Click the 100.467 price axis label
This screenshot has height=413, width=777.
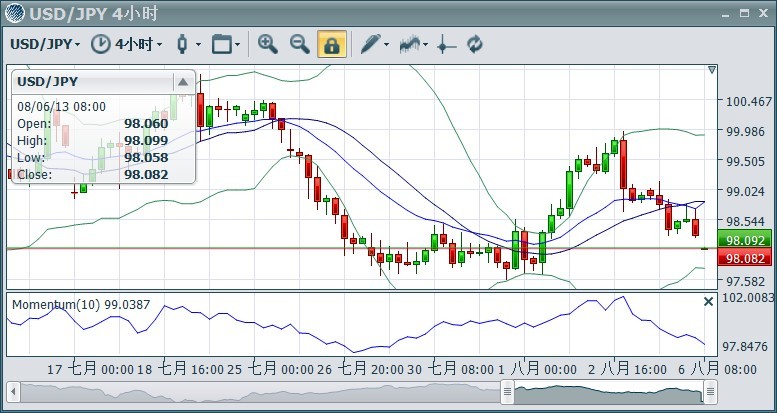click(748, 102)
